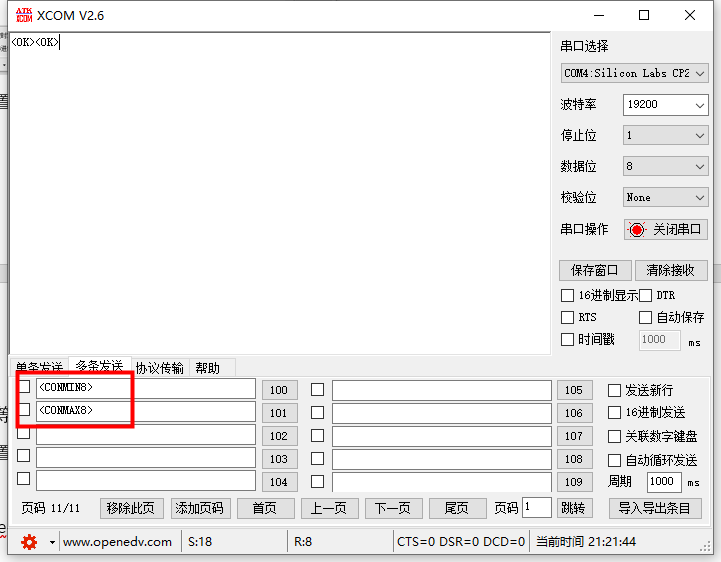
Task: Click send button 103
Action: click(x=279, y=459)
